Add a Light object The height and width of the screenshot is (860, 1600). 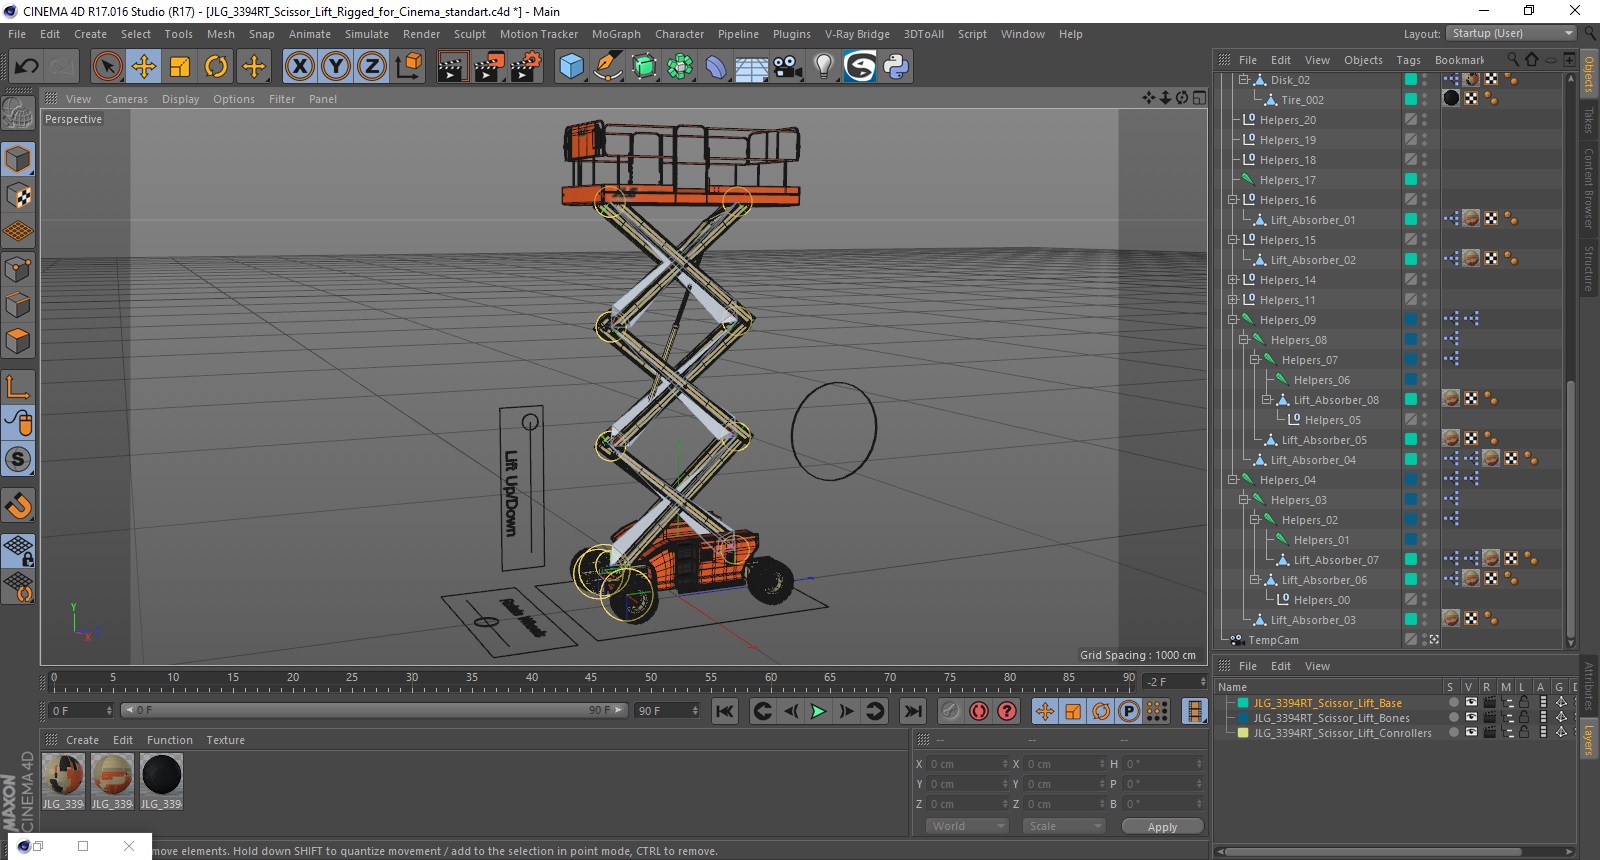(823, 67)
